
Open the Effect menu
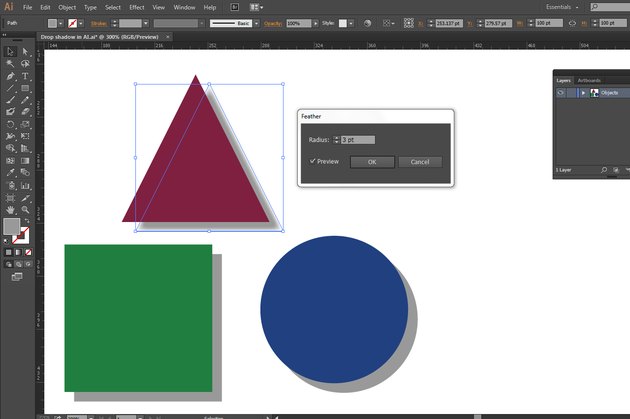tap(137, 7)
